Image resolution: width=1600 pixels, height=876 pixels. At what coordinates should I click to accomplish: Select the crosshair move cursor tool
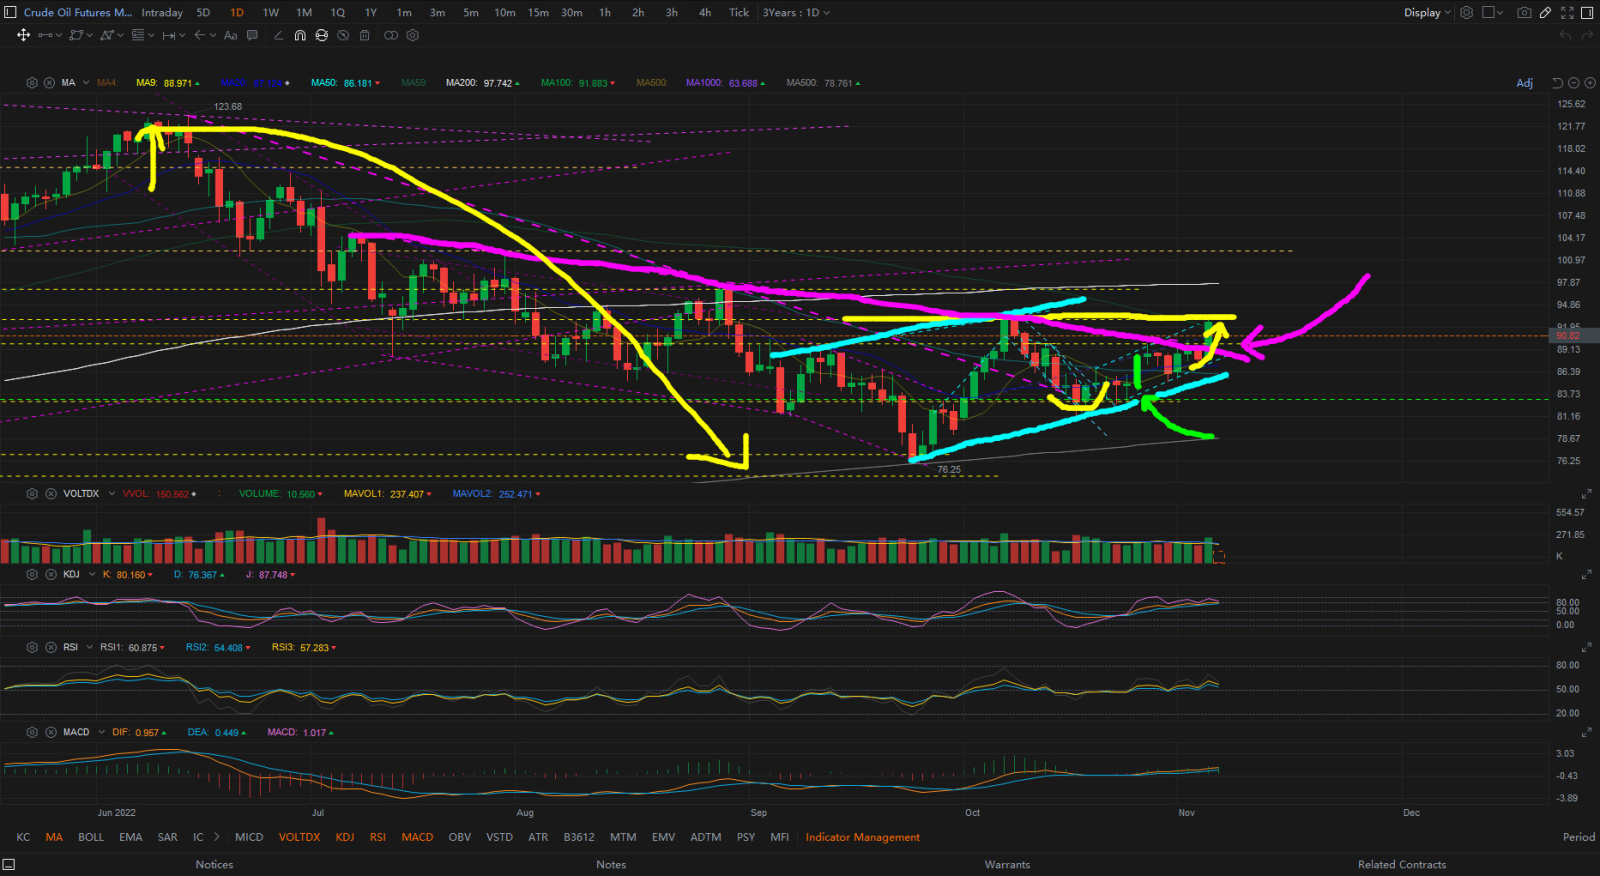[x=23, y=35]
